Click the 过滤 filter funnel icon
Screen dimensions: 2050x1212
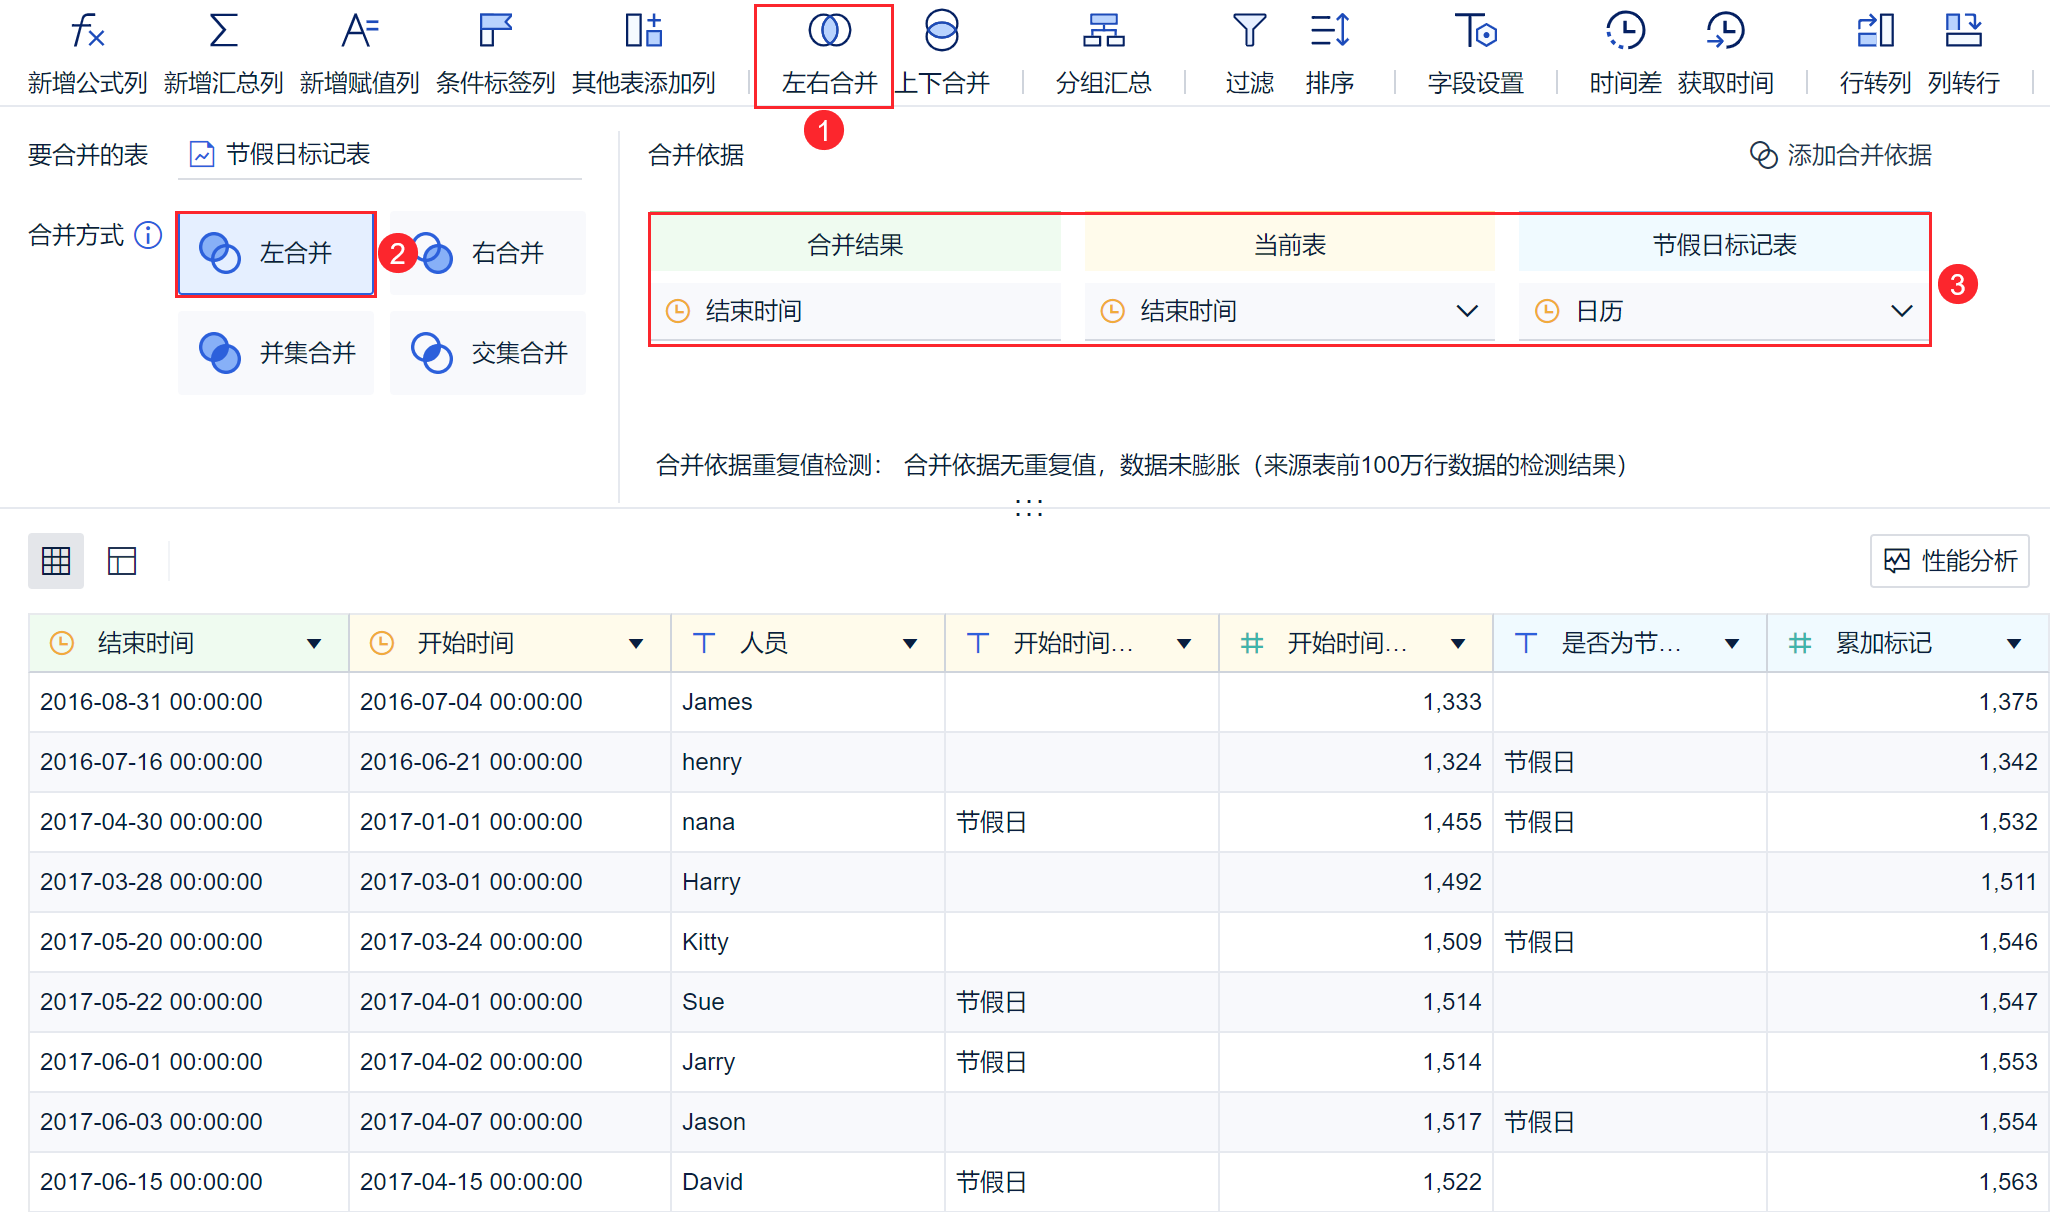click(1249, 32)
